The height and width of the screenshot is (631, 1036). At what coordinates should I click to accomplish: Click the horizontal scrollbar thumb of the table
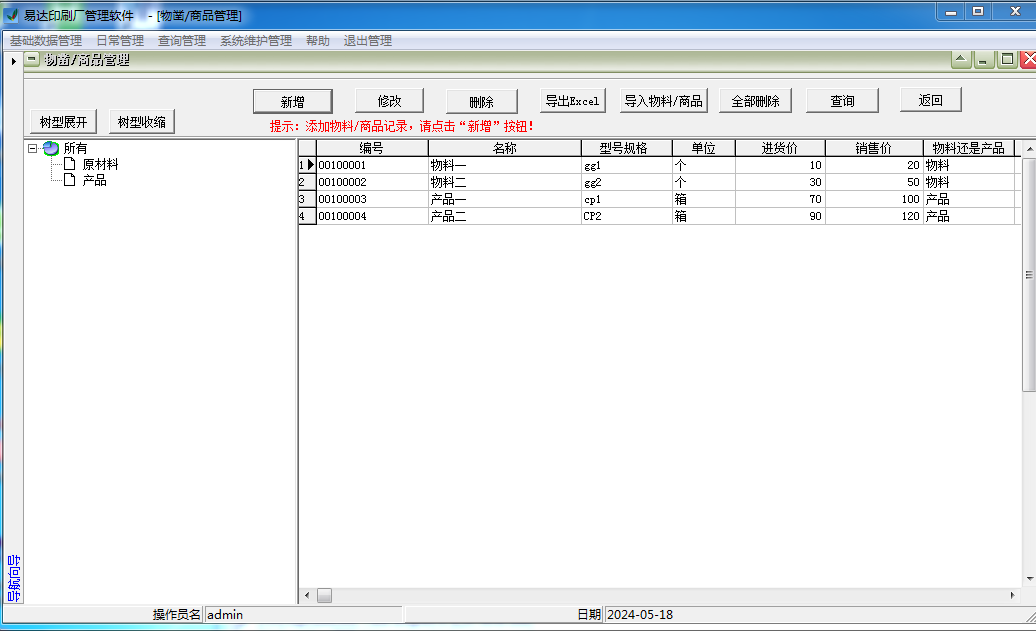[324, 595]
